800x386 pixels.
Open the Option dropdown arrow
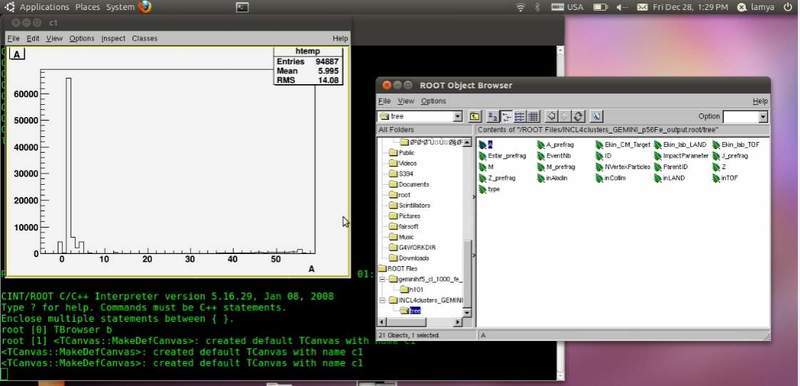click(763, 117)
